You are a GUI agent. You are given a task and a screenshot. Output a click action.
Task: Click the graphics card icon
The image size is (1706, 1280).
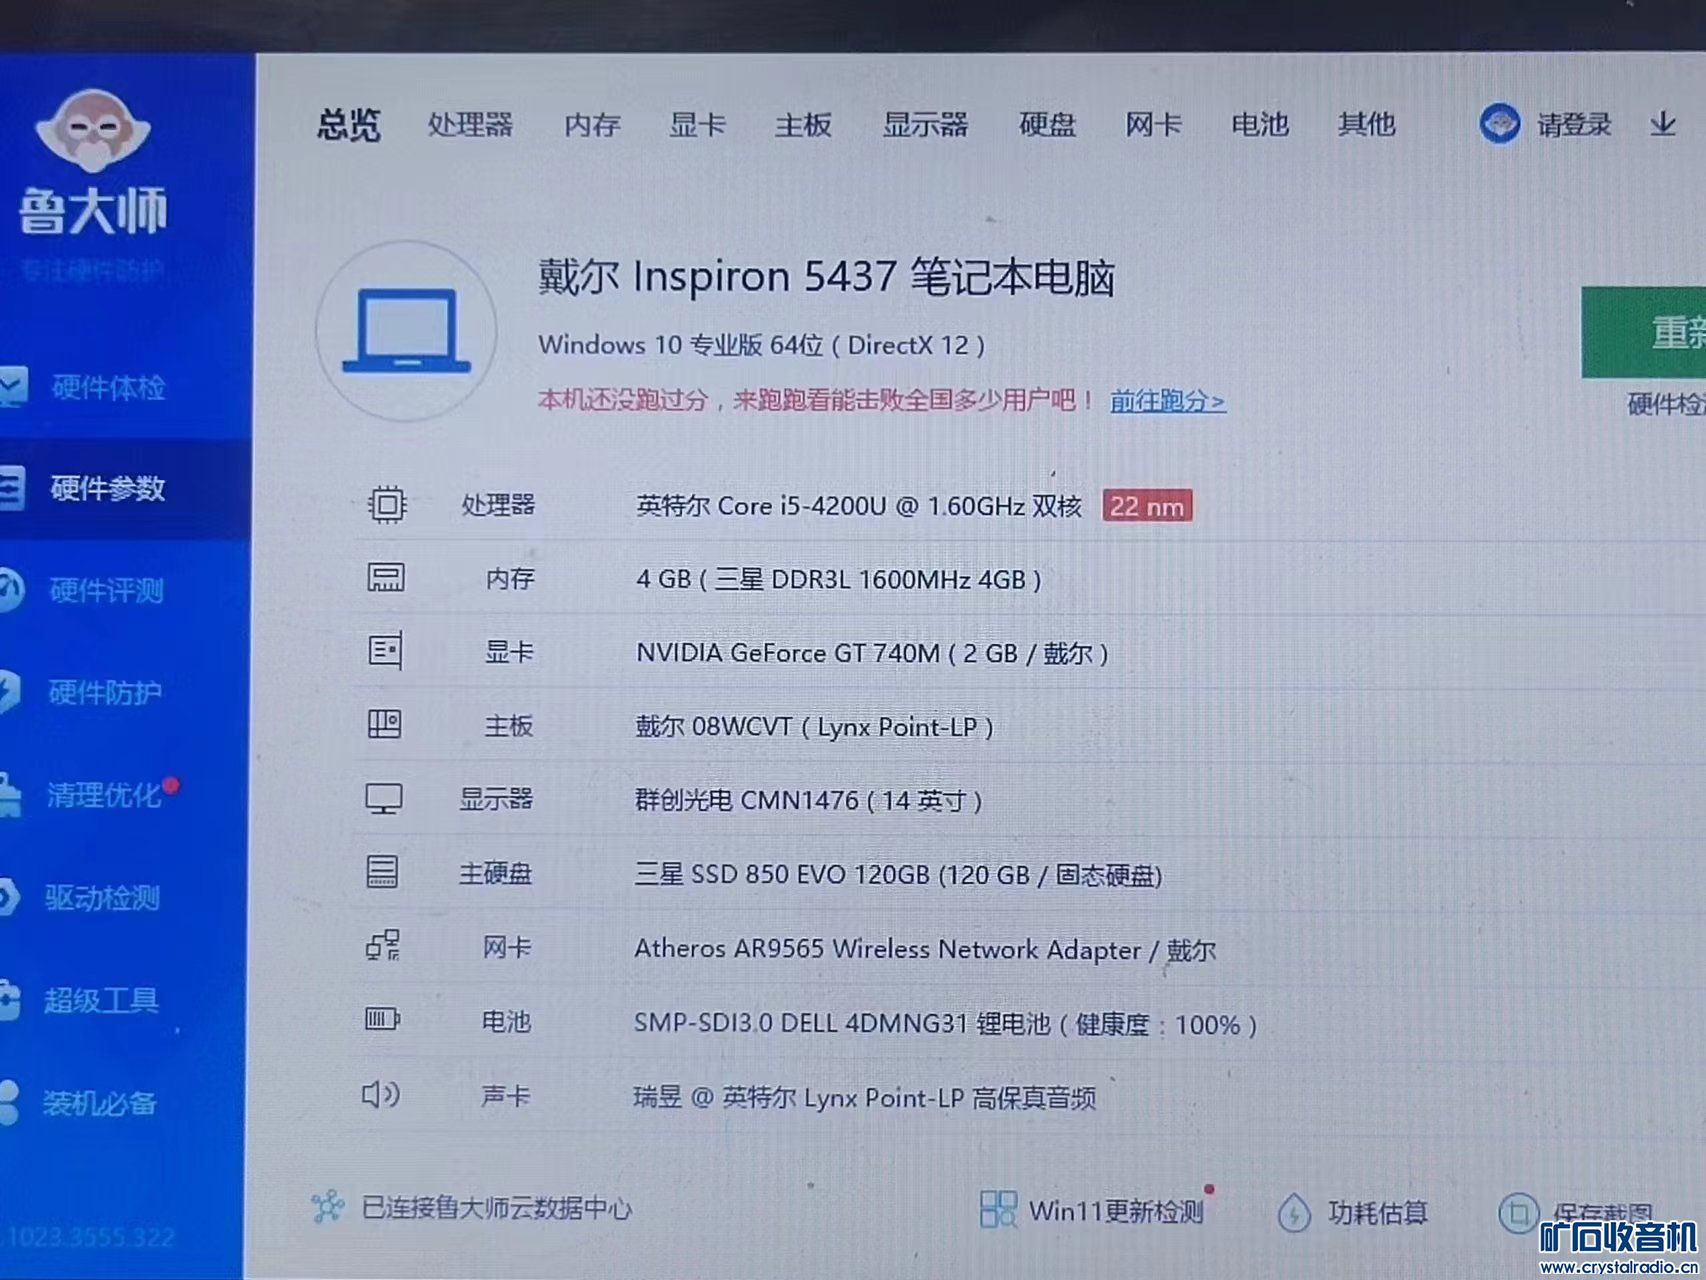pos(385,651)
